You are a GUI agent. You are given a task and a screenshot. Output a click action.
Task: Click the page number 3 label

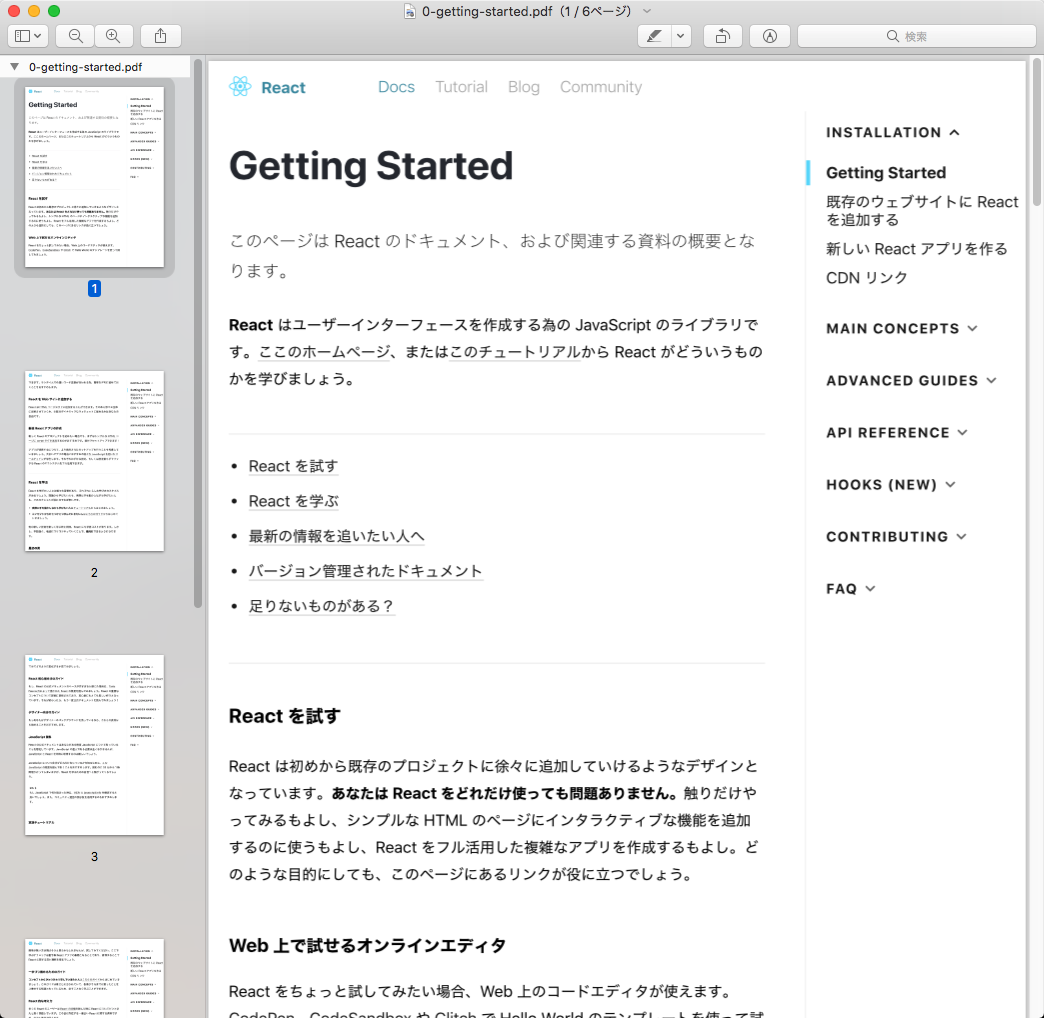pos(94,856)
